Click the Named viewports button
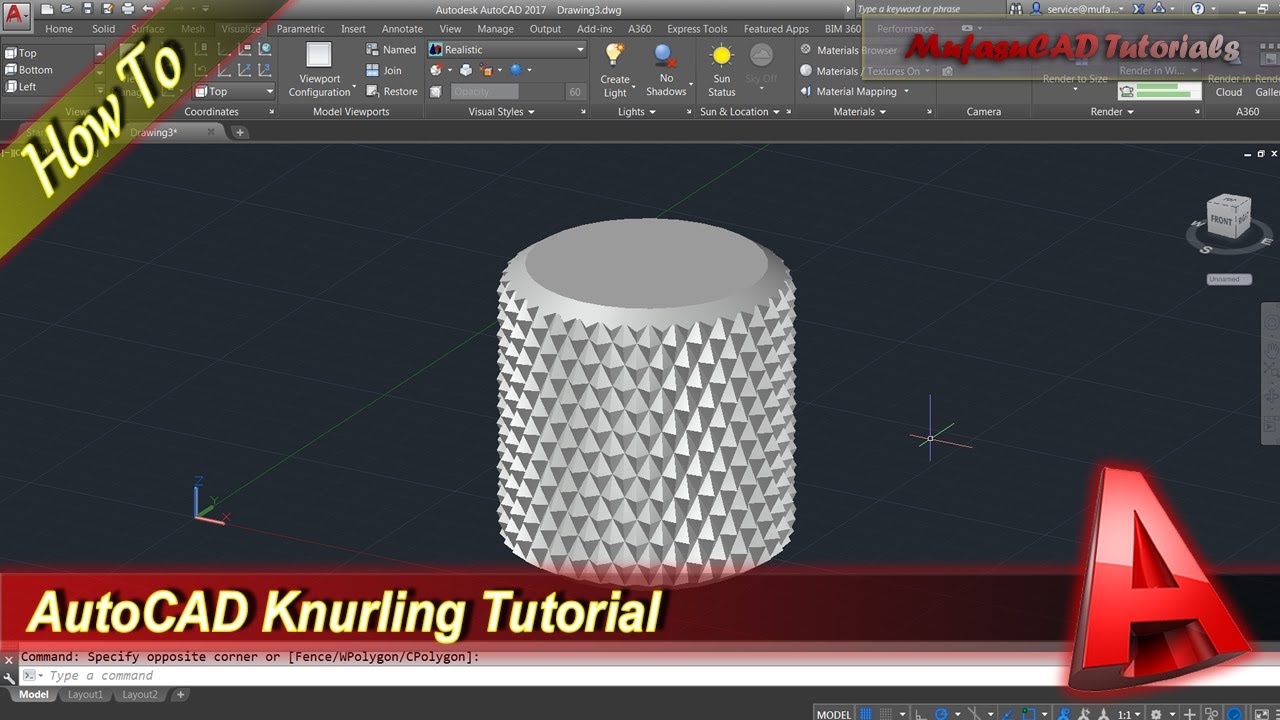Image resolution: width=1280 pixels, height=720 pixels. tap(391, 49)
